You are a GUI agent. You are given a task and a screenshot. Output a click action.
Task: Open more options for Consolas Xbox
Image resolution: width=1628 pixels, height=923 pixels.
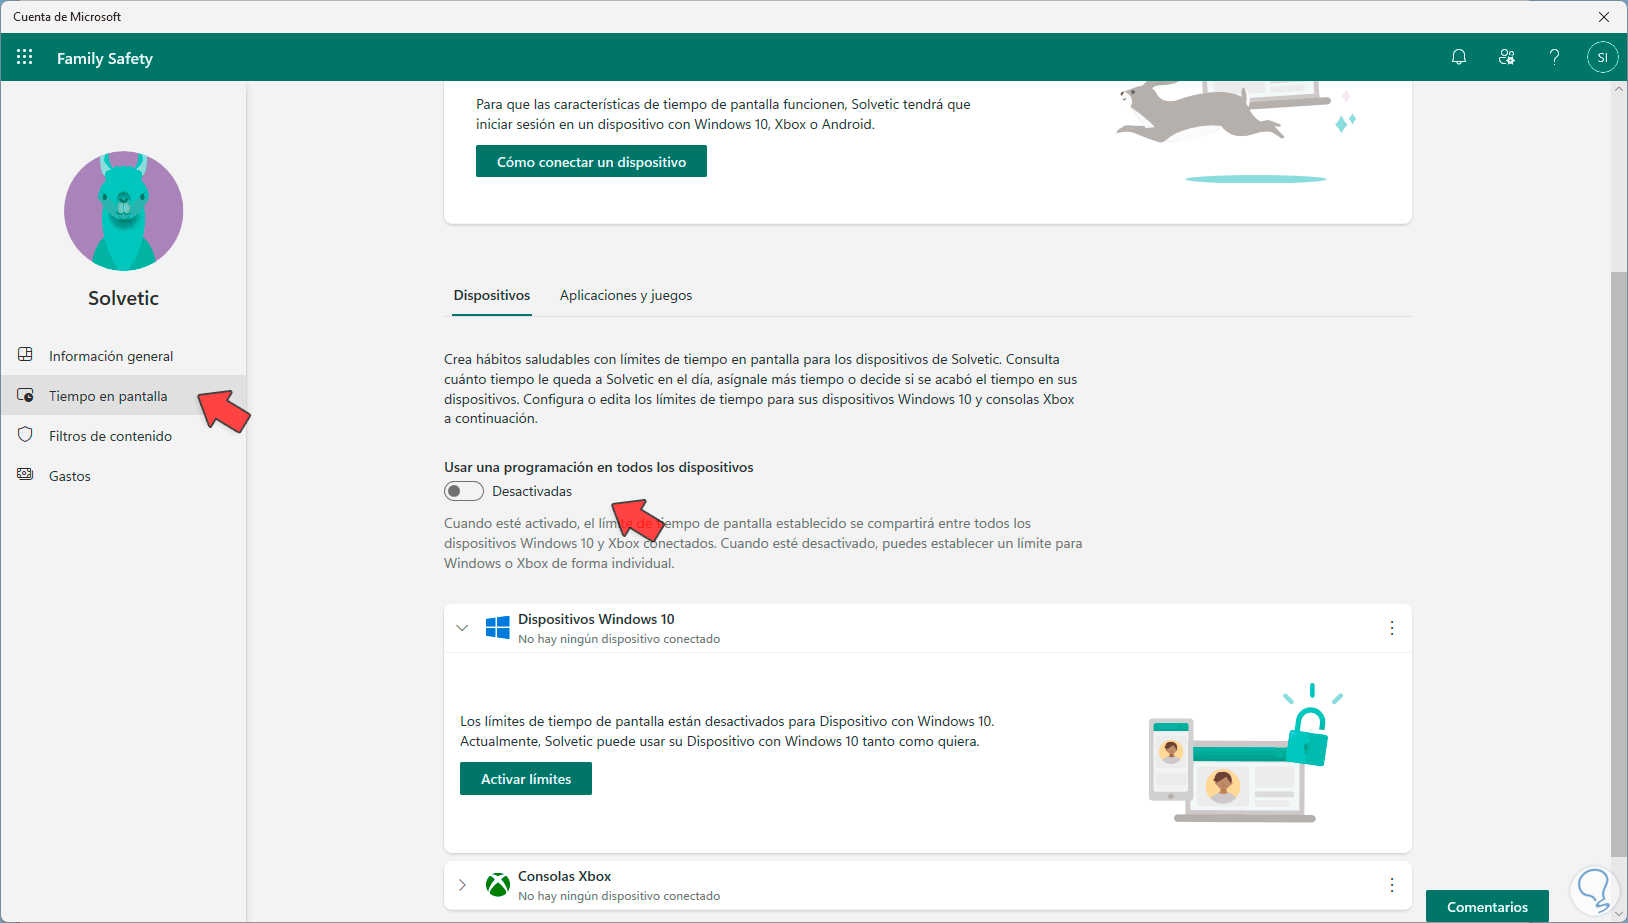(x=1391, y=885)
